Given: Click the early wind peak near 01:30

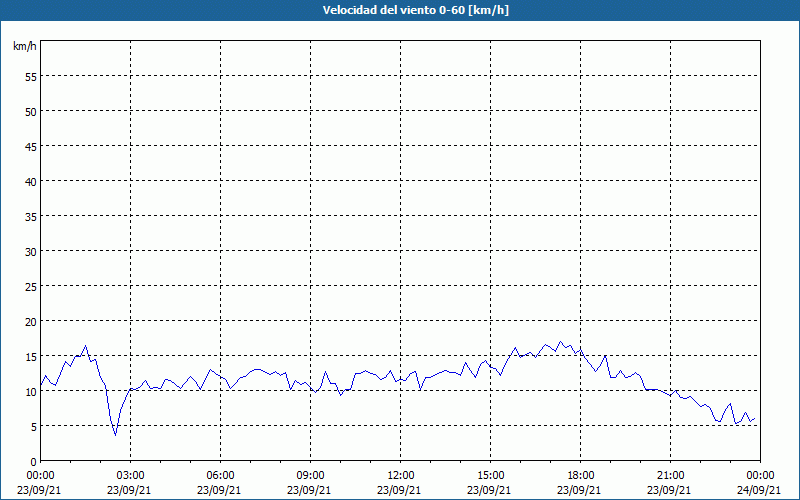Looking at the screenshot, I should [x=85, y=346].
